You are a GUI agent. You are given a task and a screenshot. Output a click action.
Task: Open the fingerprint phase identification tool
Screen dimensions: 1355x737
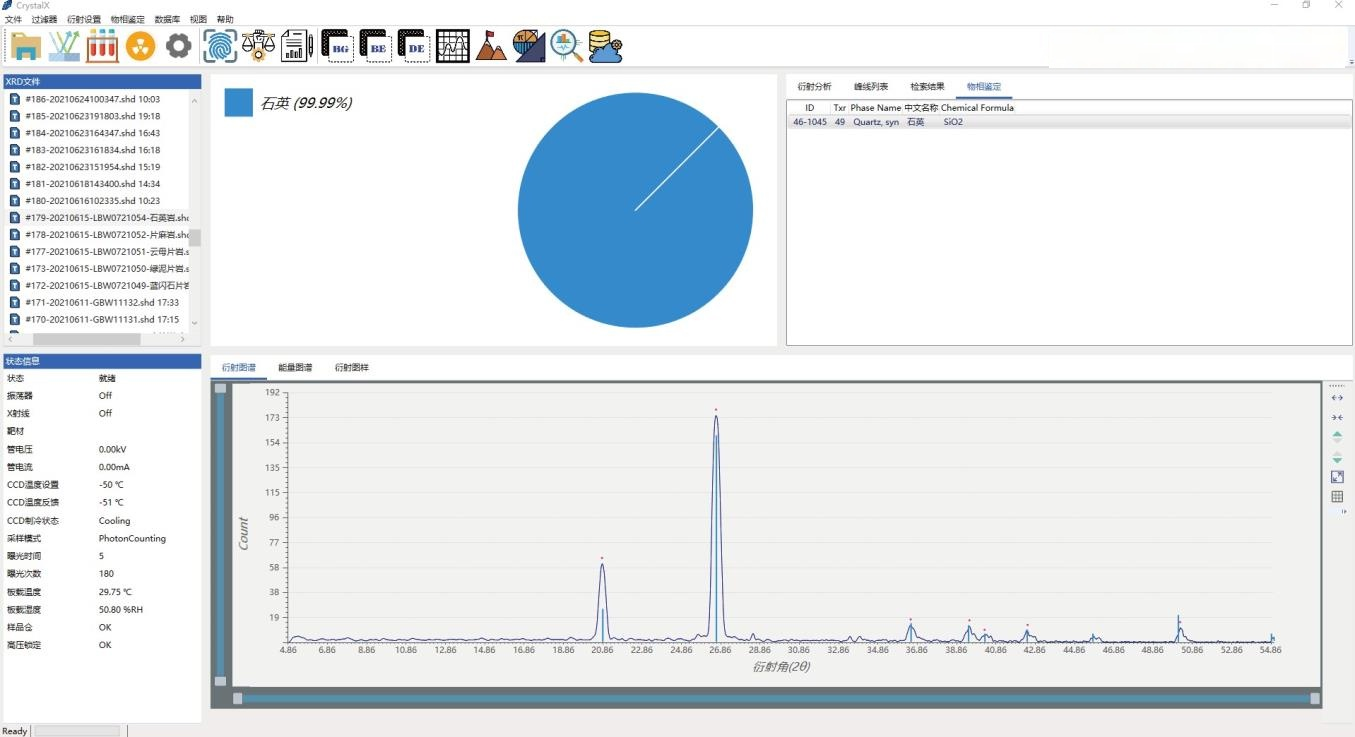point(220,46)
